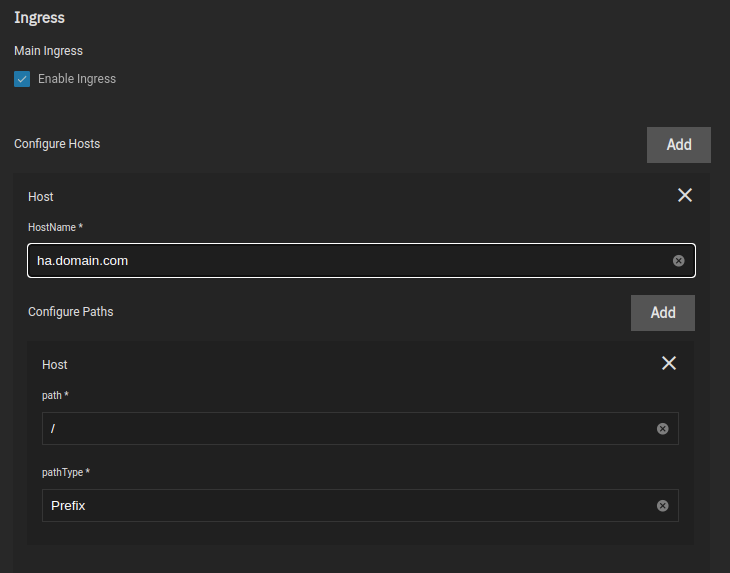
Task: Remove the path entry with the X icon
Action: pyautogui.click(x=669, y=363)
